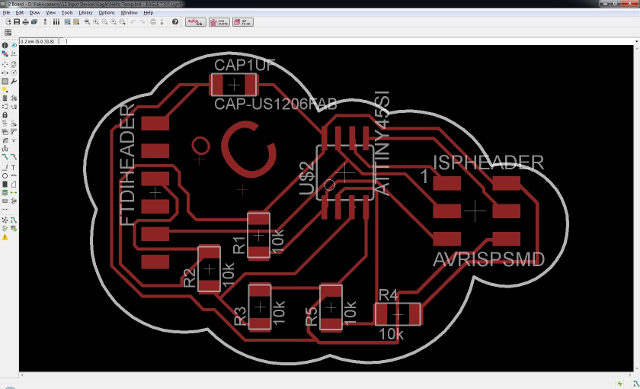Select the Ratsnest tool
The image size is (640, 389).
point(5,220)
